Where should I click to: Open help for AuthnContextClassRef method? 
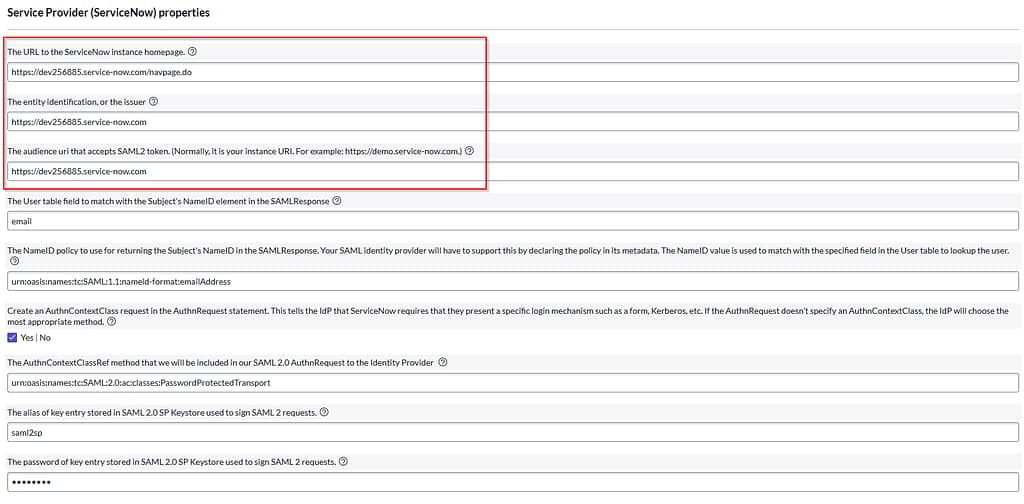(x=443, y=362)
